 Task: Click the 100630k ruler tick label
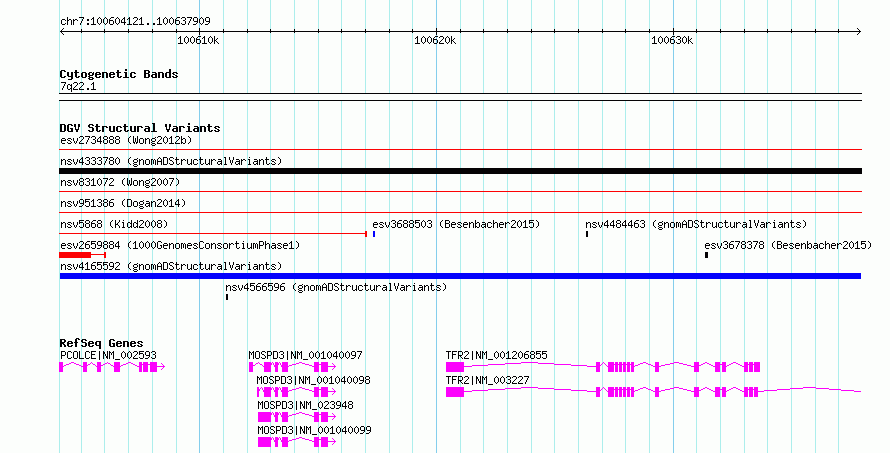click(x=671, y=40)
